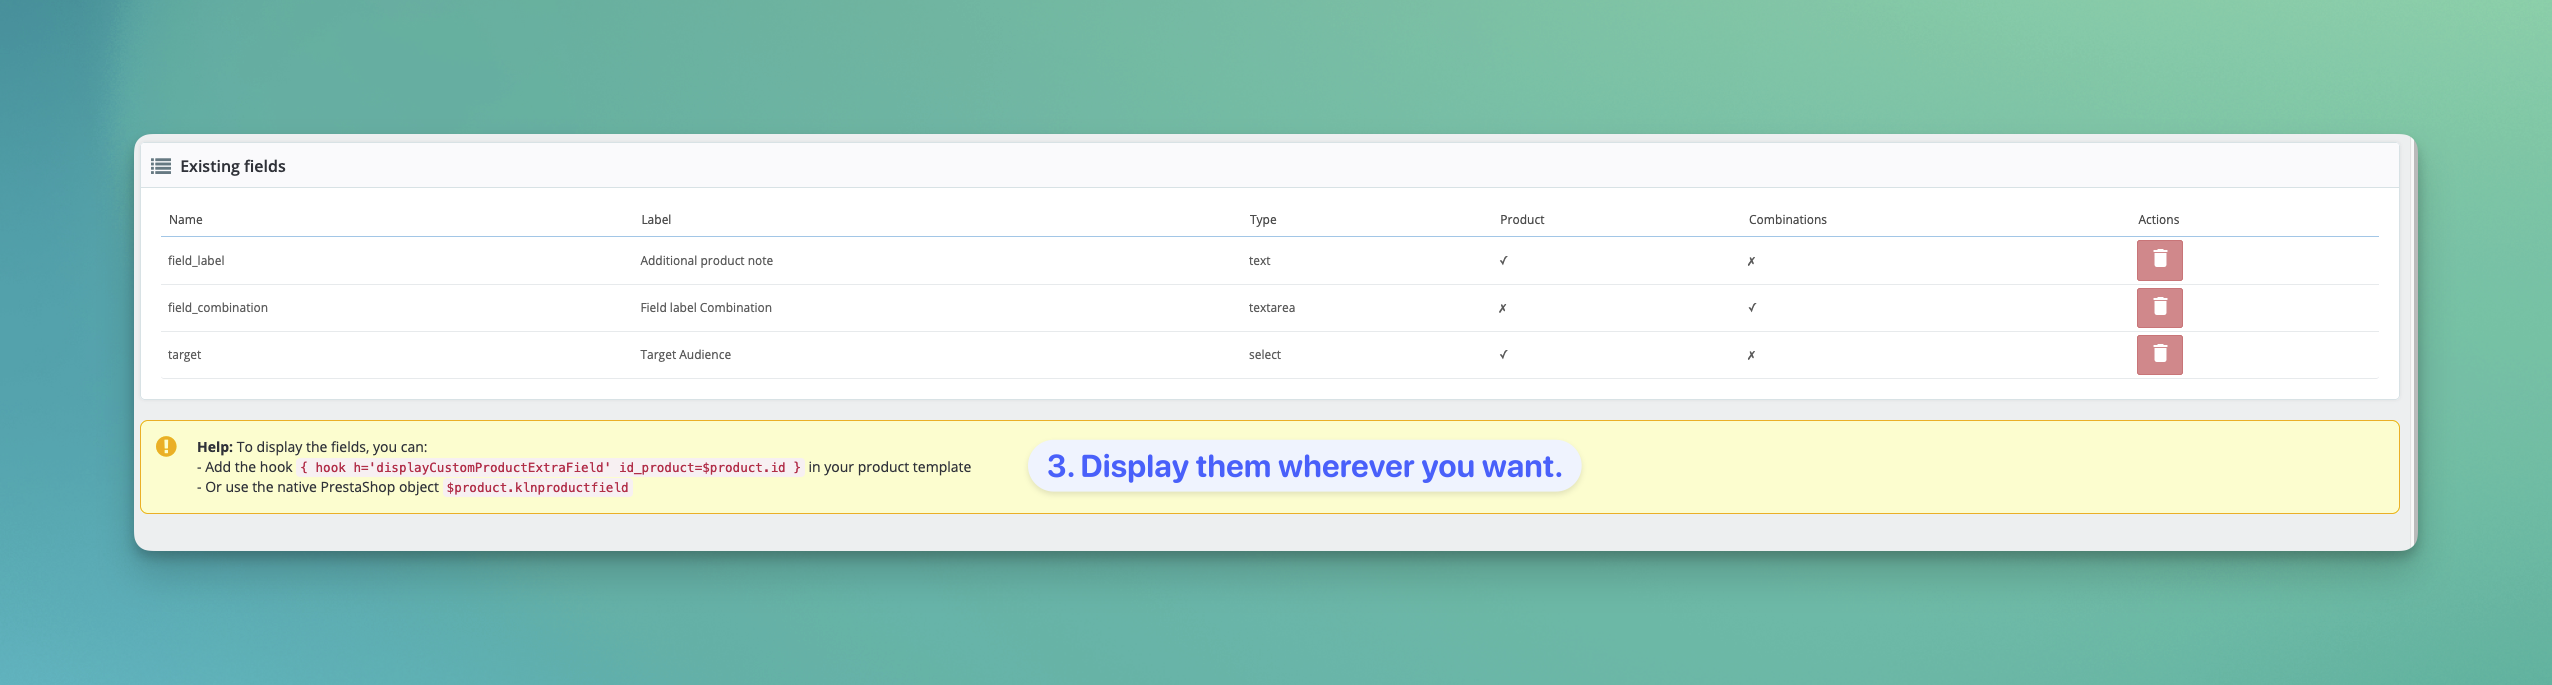Click the Product checkmark in the field_label row
This screenshot has height=685, width=2552.
coord(1503,261)
